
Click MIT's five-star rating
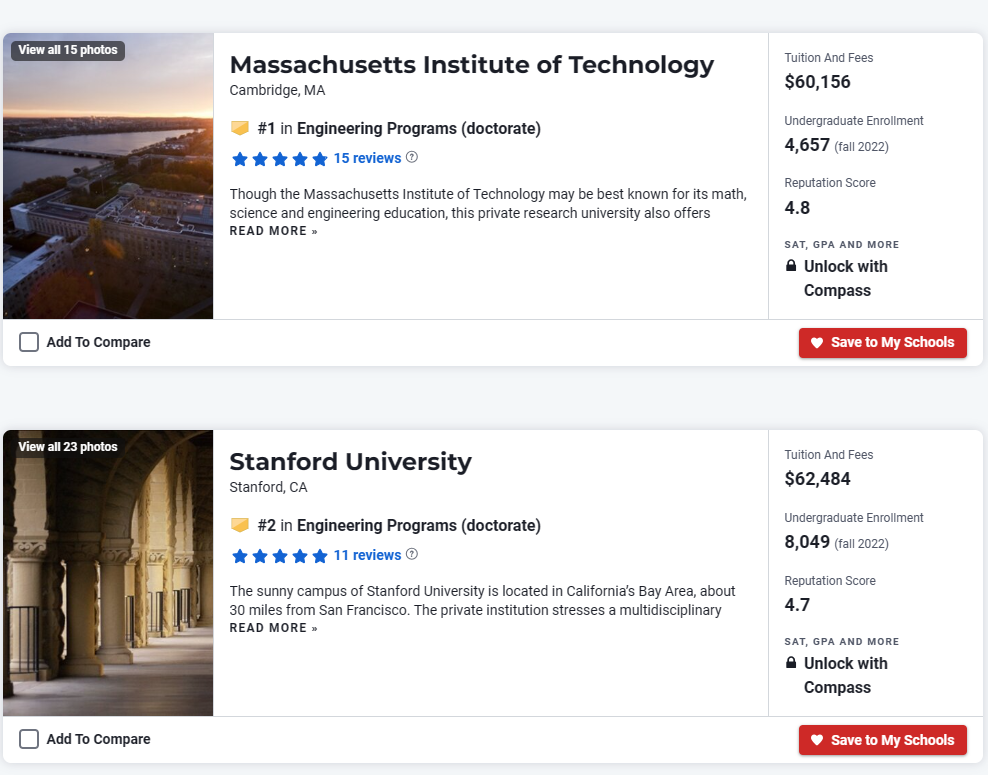[x=279, y=159]
